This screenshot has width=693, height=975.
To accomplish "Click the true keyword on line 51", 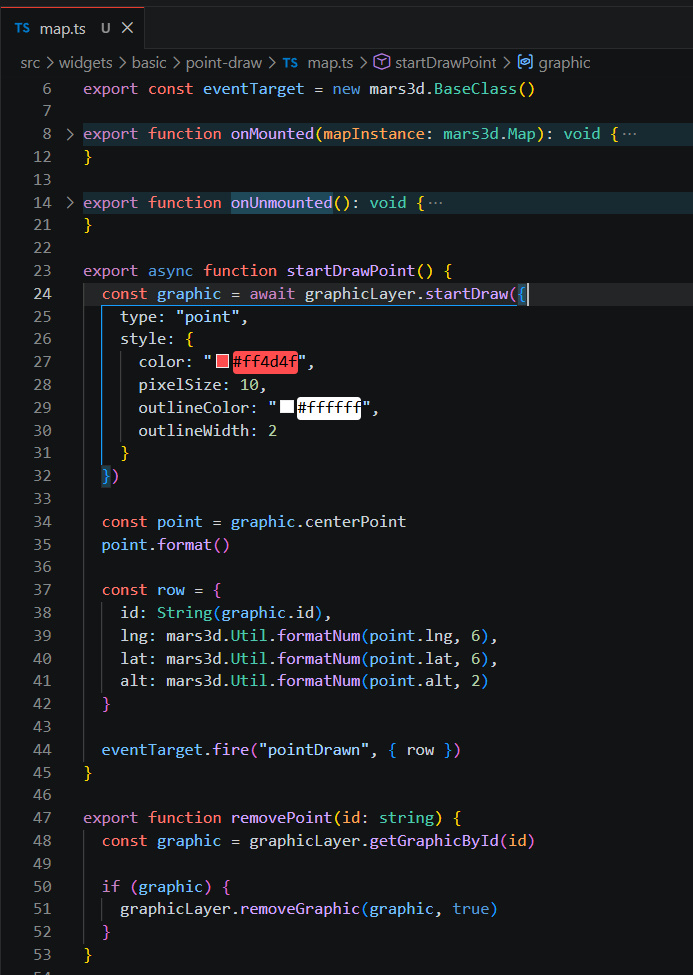I will pyautogui.click(x=470, y=909).
